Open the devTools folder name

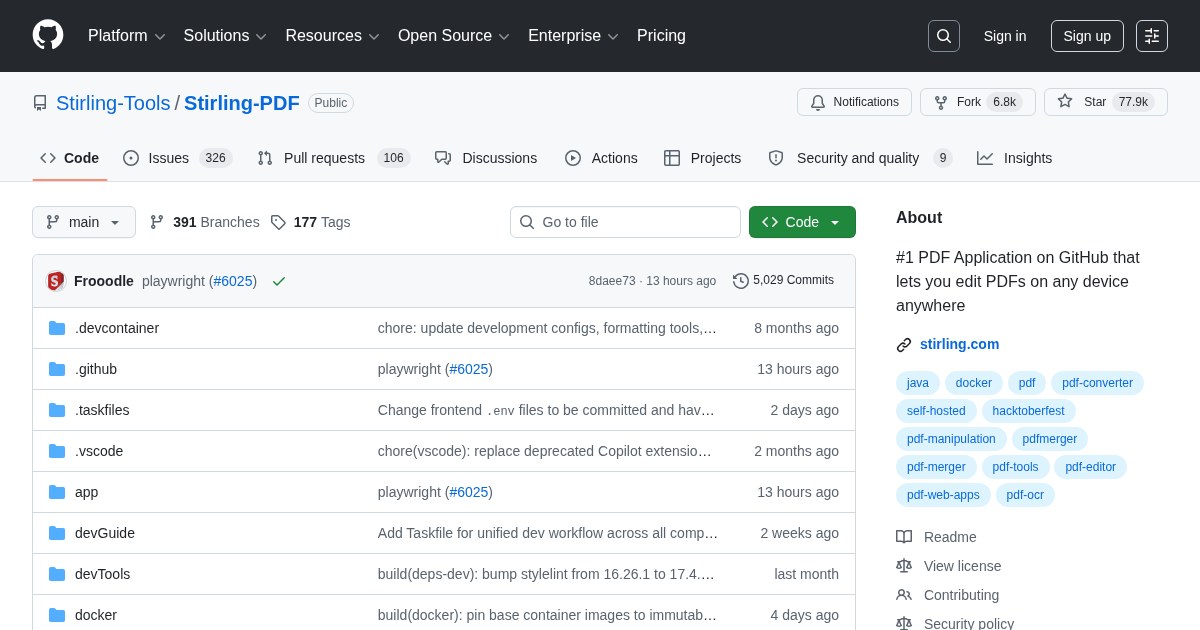click(103, 574)
